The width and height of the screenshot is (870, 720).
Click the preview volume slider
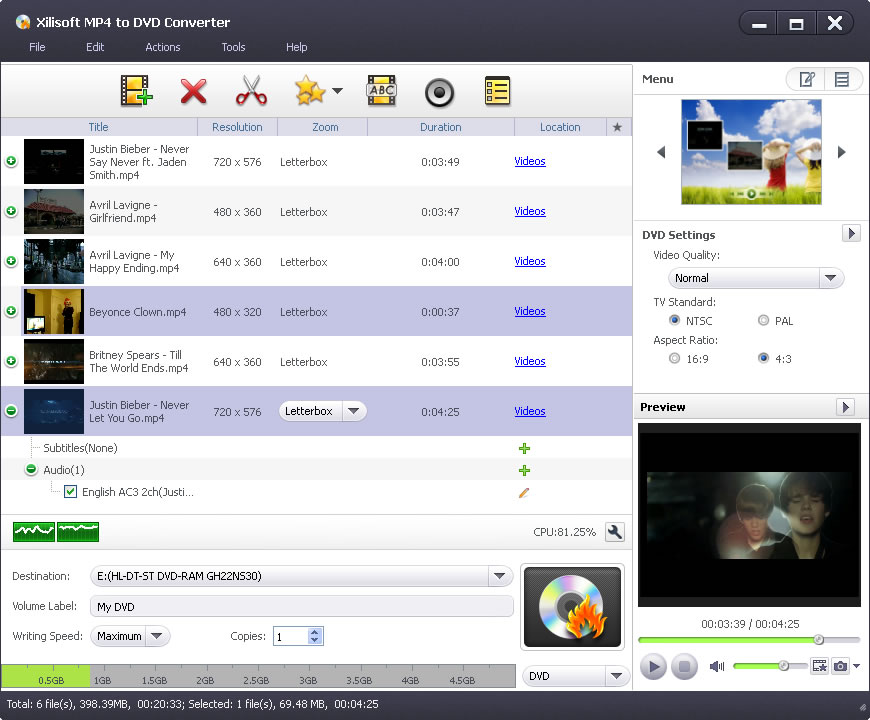[x=768, y=666]
